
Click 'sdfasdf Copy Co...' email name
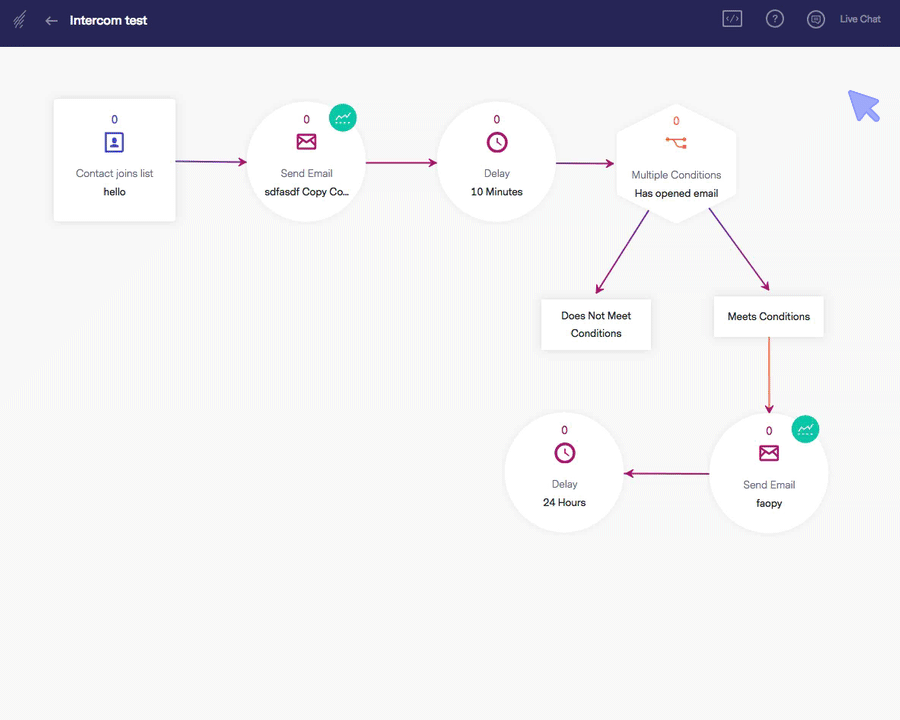coord(307,192)
